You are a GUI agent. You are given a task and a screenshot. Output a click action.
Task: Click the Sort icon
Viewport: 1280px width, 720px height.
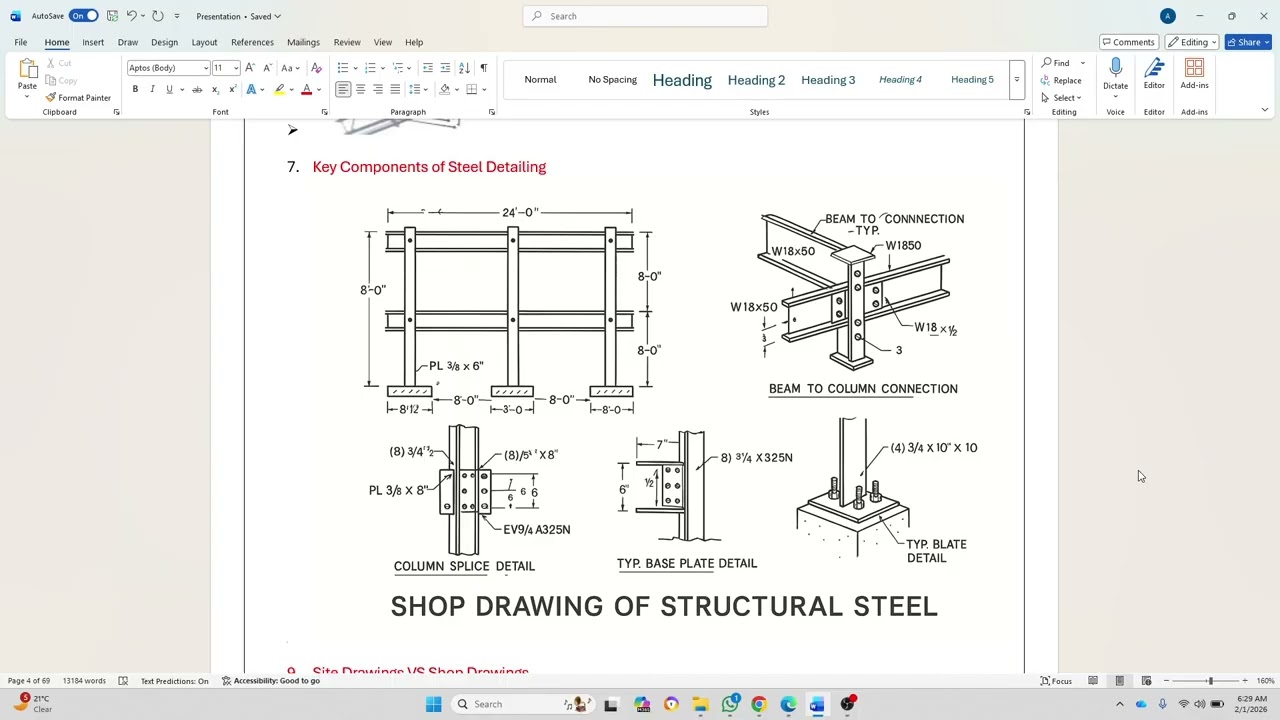tap(464, 68)
